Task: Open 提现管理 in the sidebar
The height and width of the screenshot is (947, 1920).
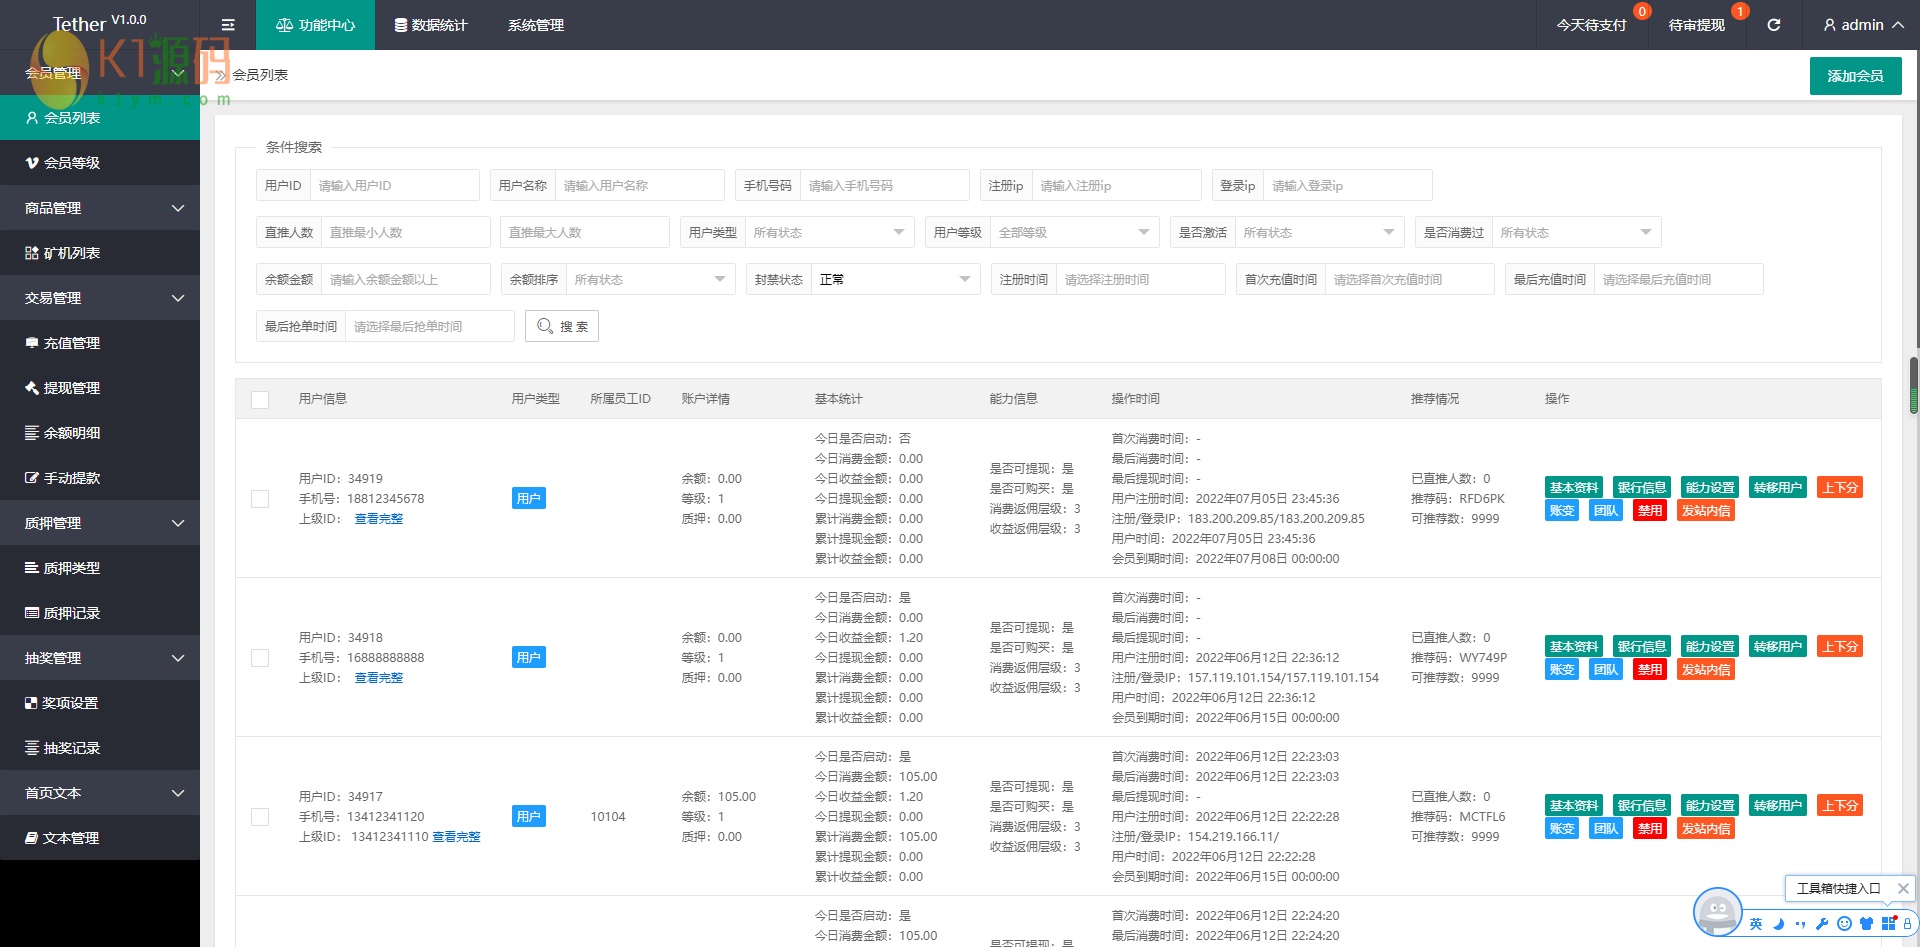Action: point(71,388)
